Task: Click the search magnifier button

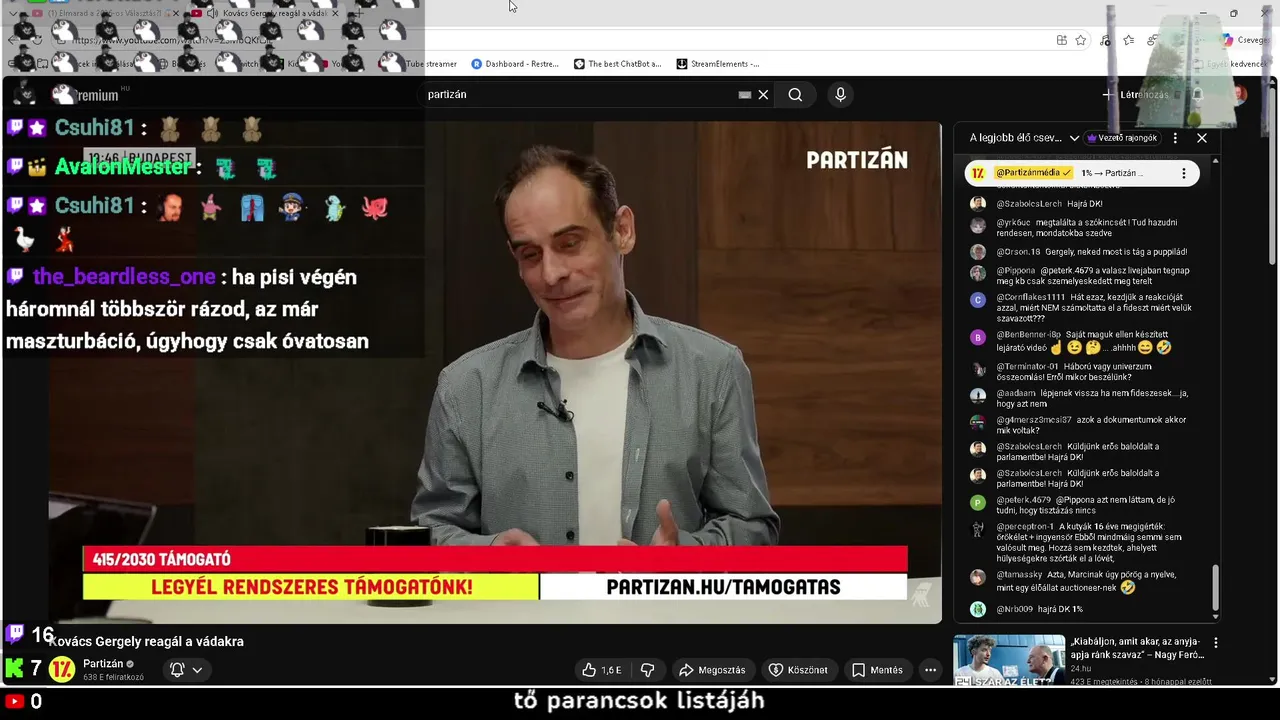Action: point(795,95)
